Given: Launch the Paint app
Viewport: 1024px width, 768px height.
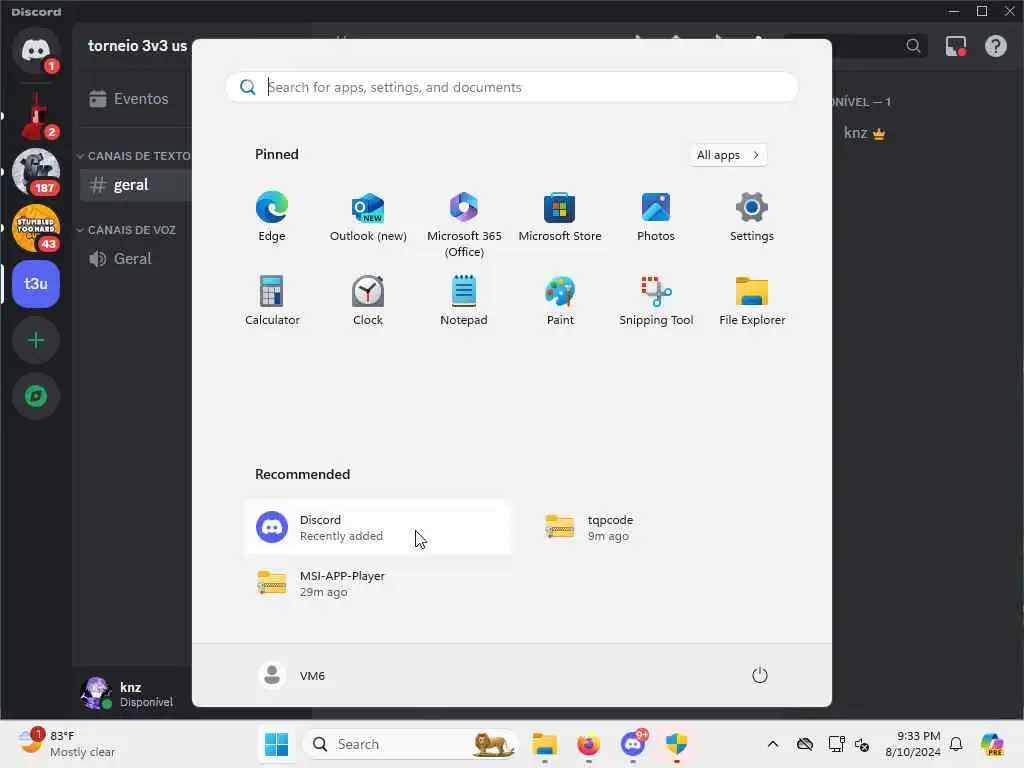Looking at the screenshot, I should tap(560, 300).
